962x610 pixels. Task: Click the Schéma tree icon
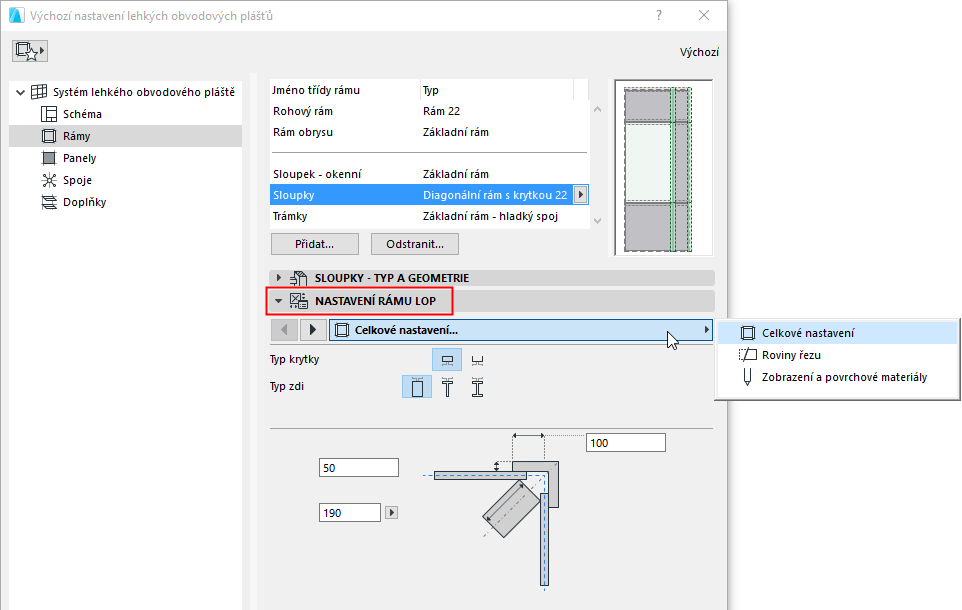48,114
